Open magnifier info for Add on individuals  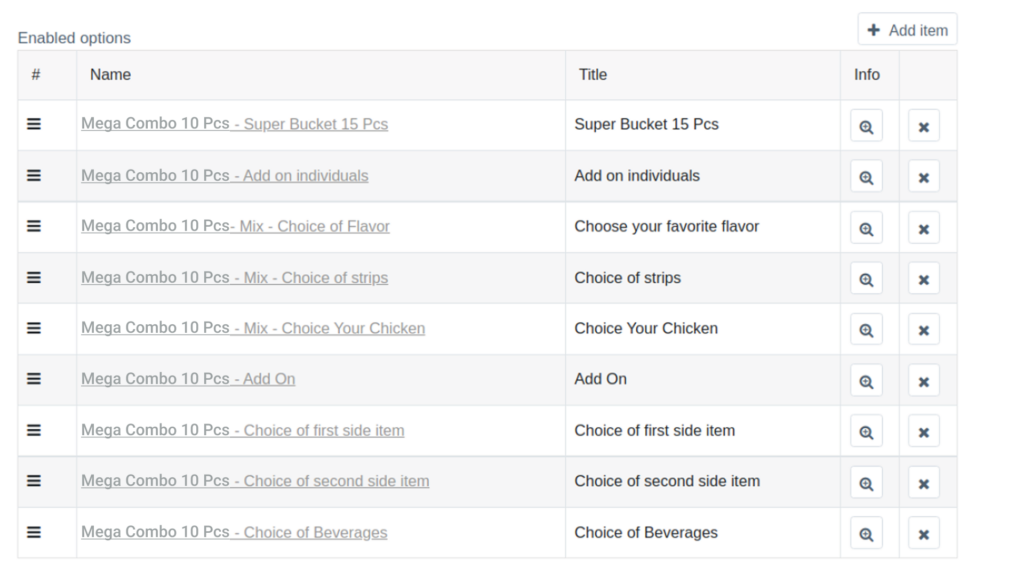coord(866,177)
